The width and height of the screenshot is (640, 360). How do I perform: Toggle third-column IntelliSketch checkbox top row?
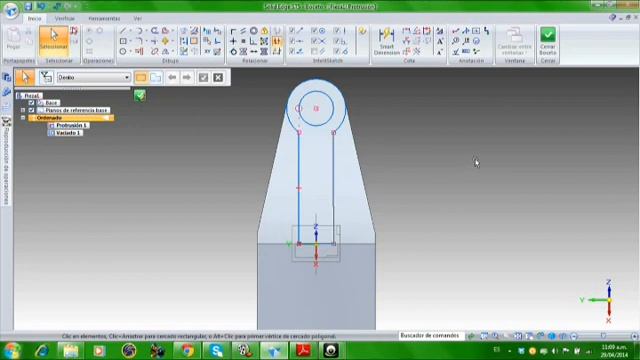click(x=336, y=31)
